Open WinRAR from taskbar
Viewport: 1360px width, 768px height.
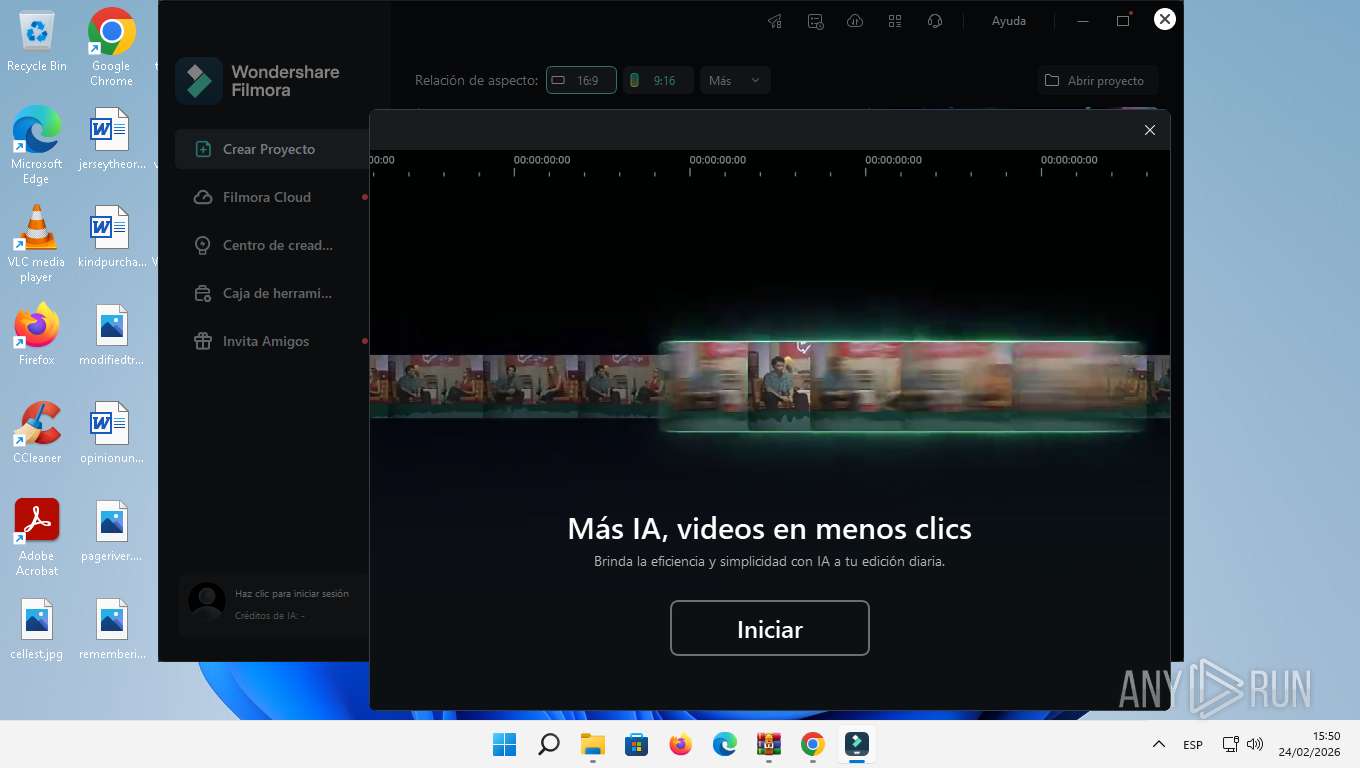769,744
